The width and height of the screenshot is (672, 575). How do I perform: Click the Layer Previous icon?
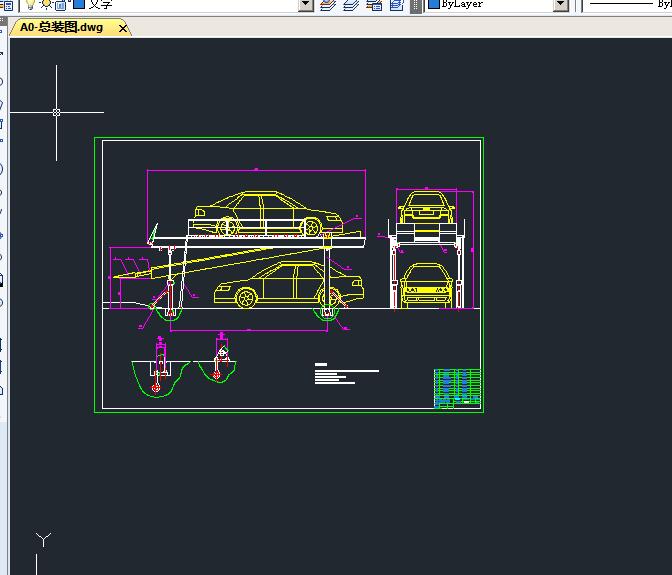351,5
